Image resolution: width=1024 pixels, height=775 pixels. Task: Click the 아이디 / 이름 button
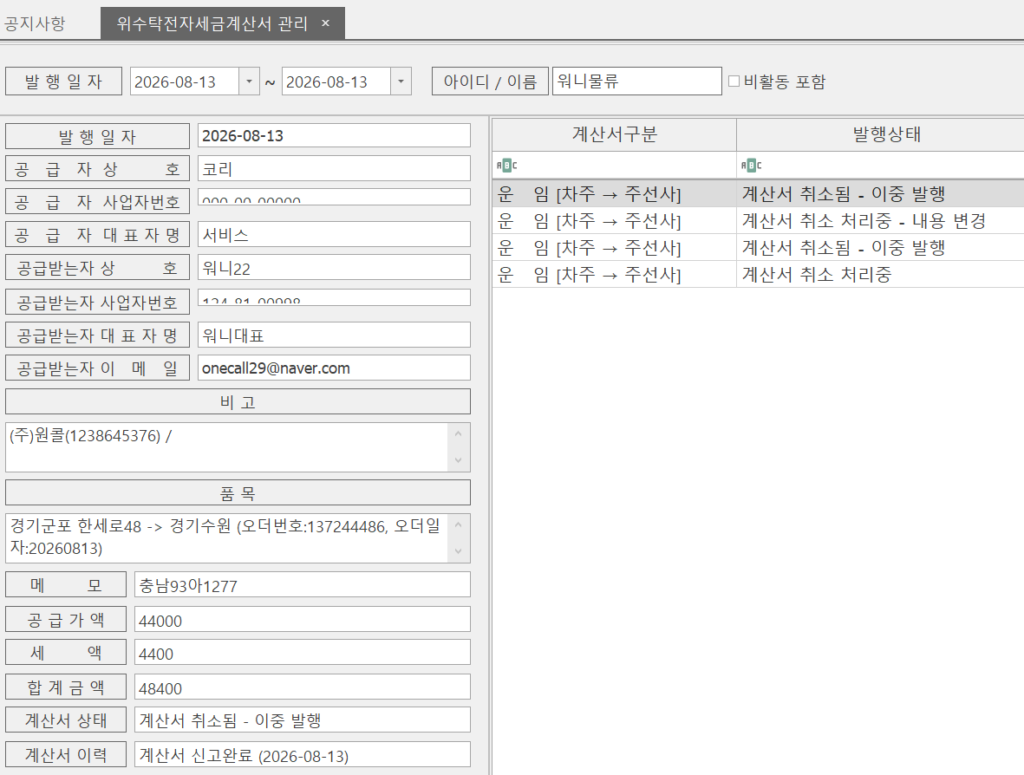490,82
